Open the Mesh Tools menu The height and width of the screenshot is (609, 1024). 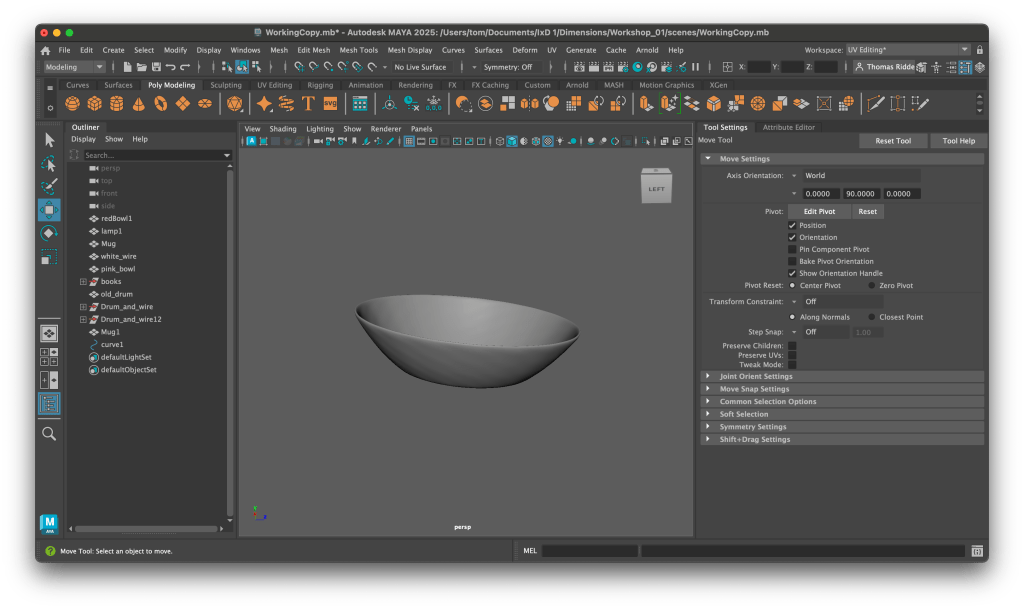[358, 50]
